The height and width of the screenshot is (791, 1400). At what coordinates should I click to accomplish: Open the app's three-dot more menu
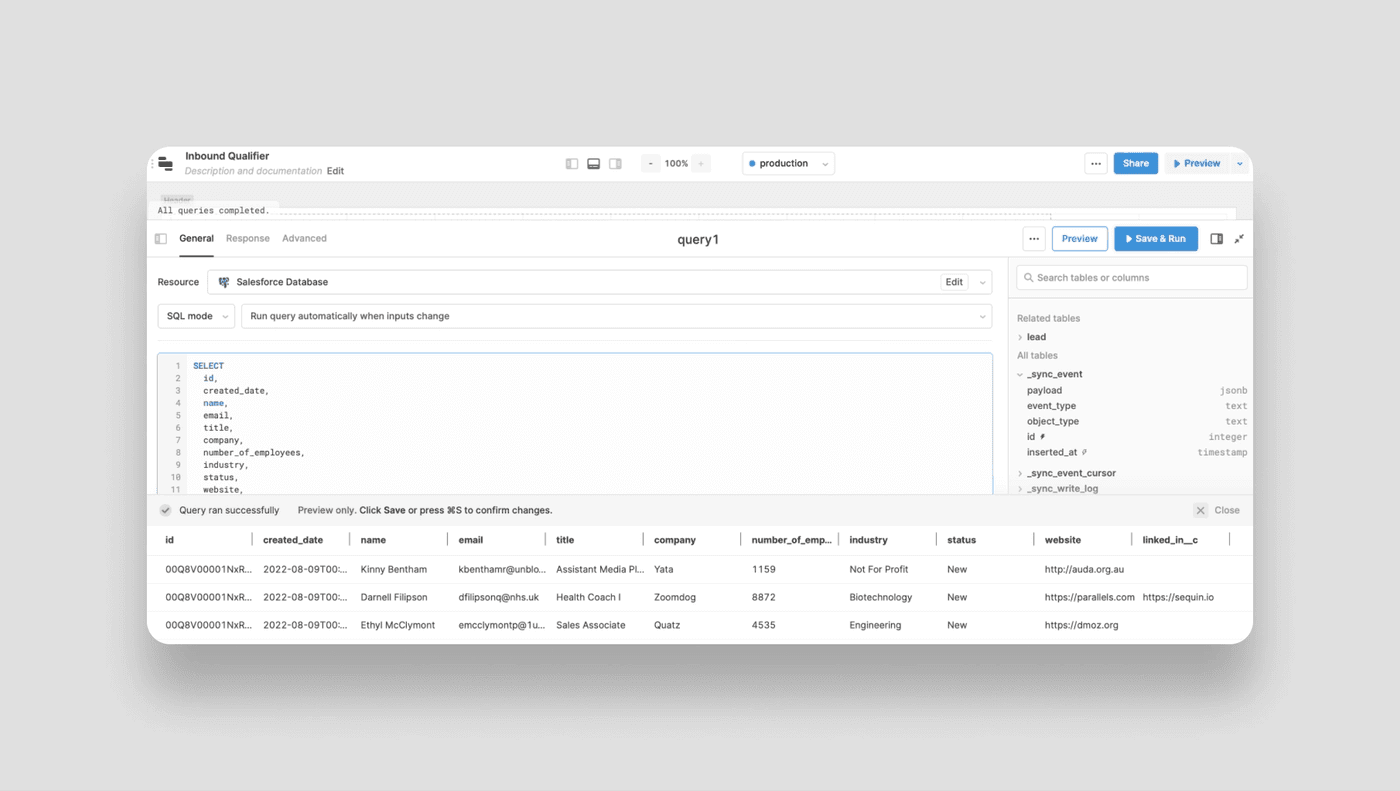tap(1096, 164)
